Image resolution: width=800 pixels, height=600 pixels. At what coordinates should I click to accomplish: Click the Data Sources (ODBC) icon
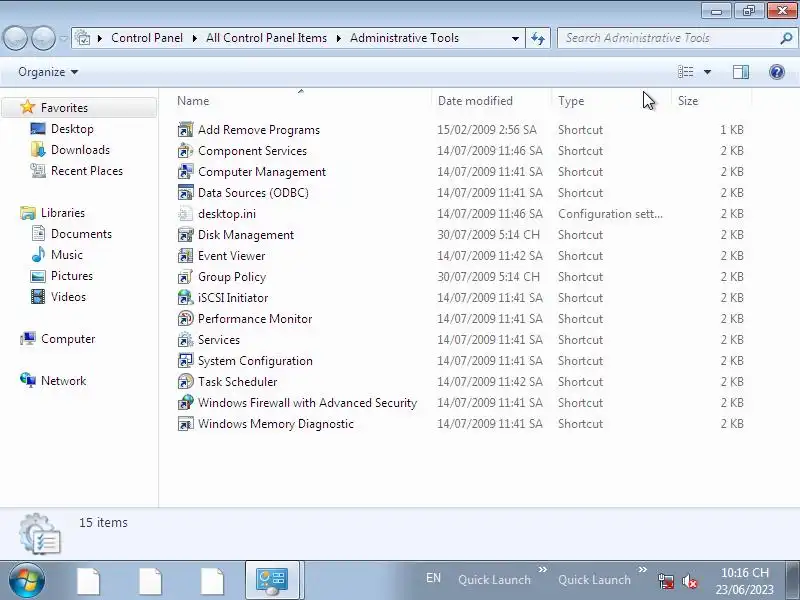click(185, 192)
